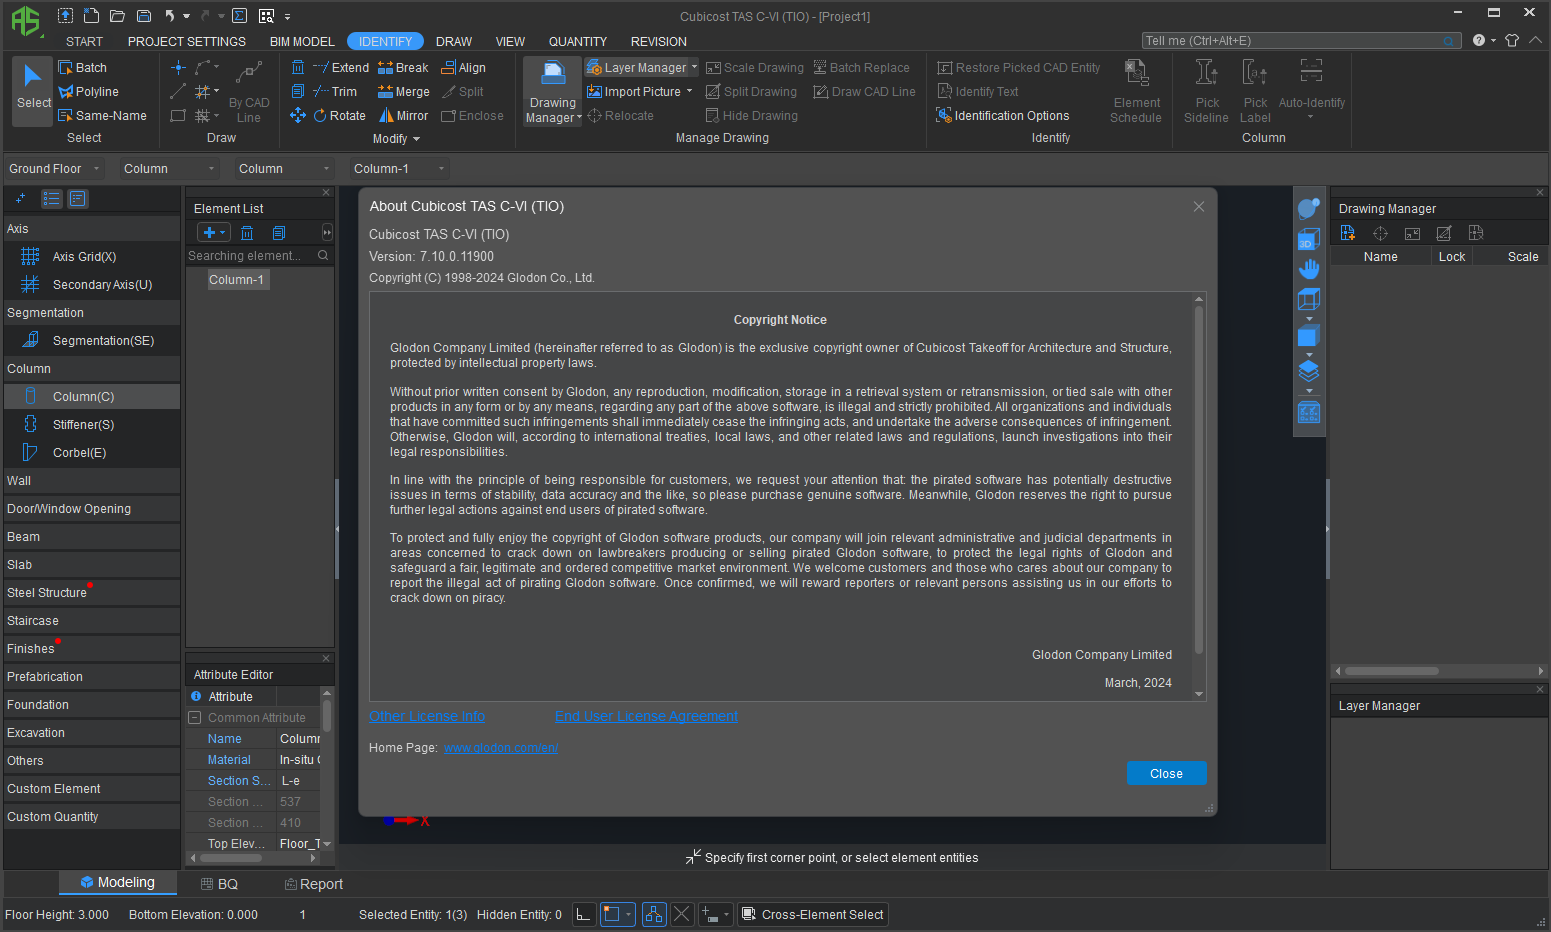The width and height of the screenshot is (1551, 932).
Task: Click add element plus button in Element List
Action: coord(209,233)
